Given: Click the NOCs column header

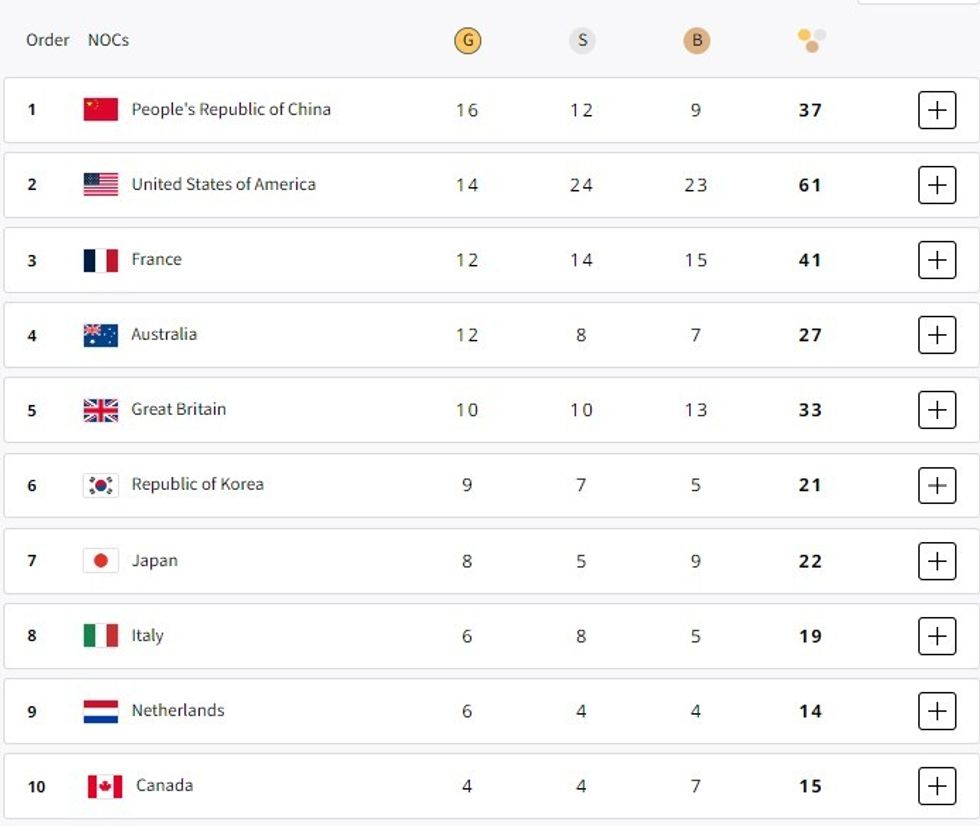Looking at the screenshot, I should tap(108, 40).
